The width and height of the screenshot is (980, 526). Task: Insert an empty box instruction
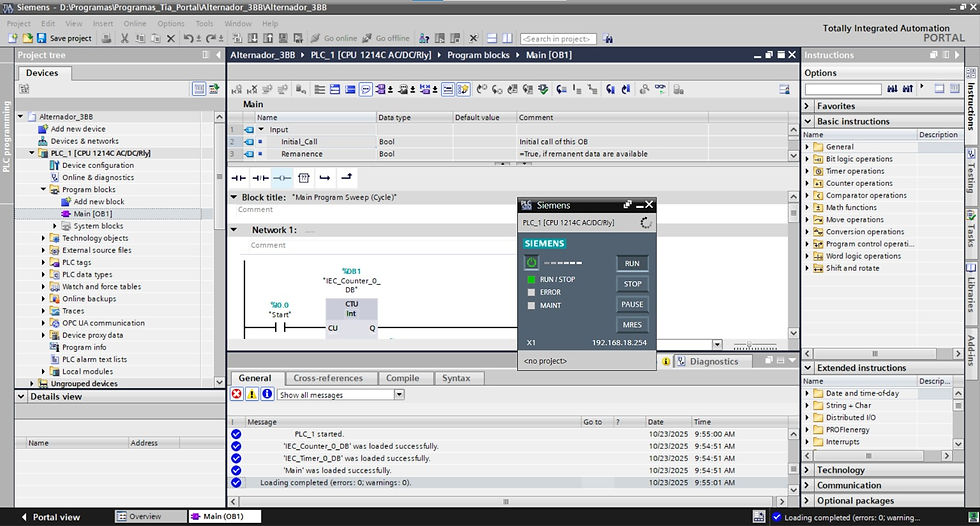304,178
